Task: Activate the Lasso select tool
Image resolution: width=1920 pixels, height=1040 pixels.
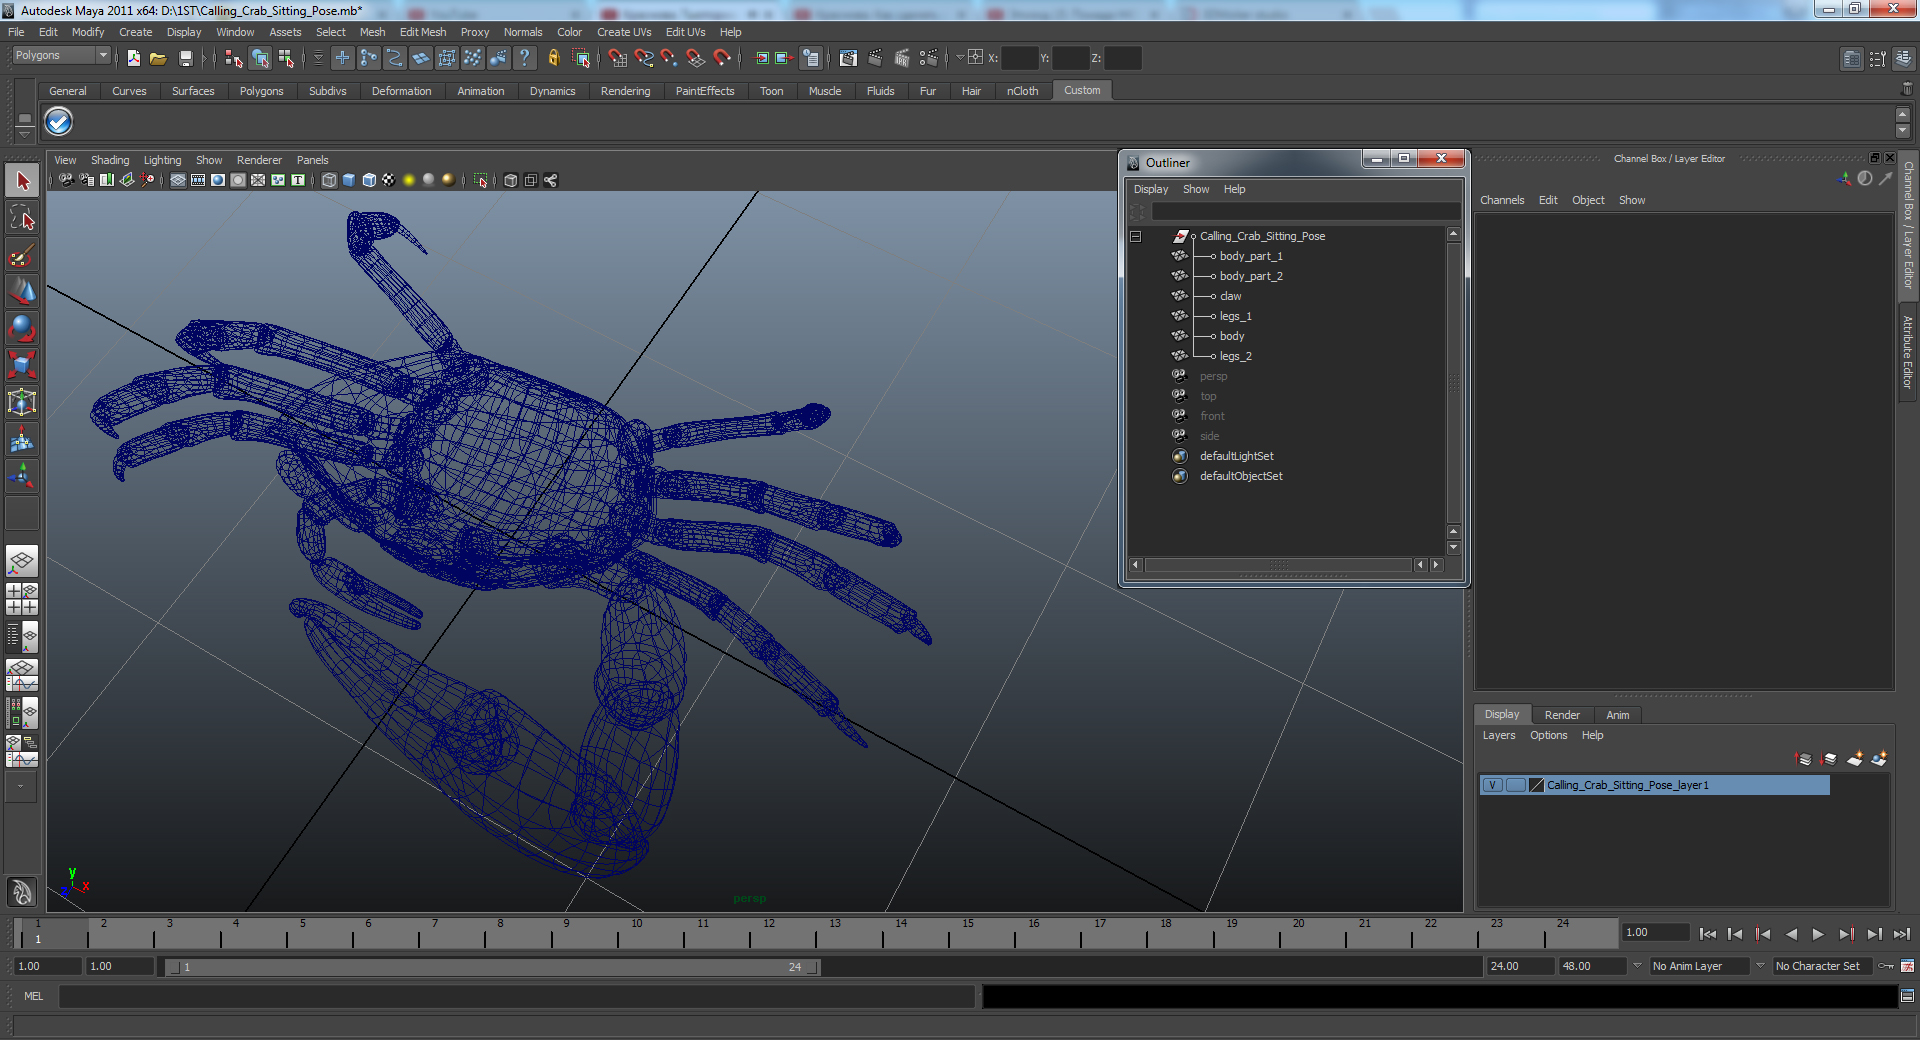Action: coord(22,218)
